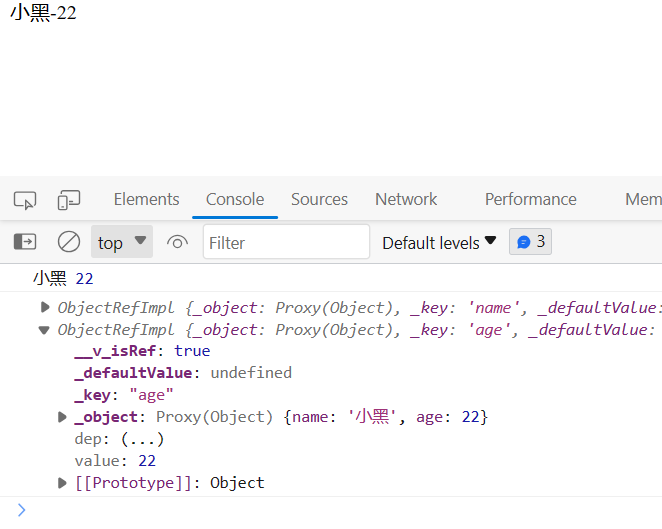
Task: Toggle the device toolbar icon
Action: coord(69,200)
